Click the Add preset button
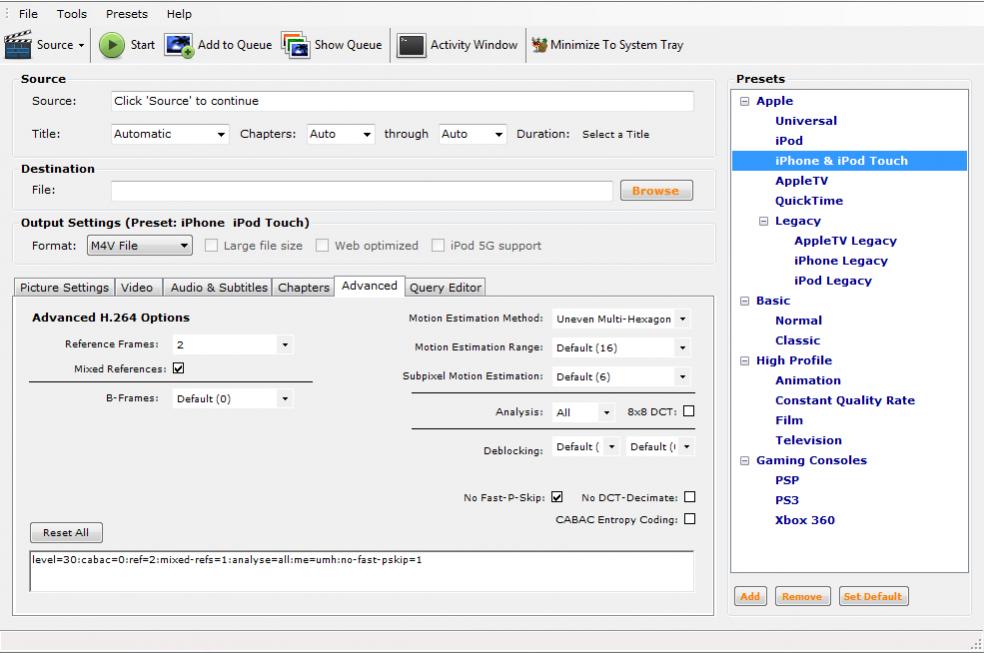 click(x=750, y=597)
